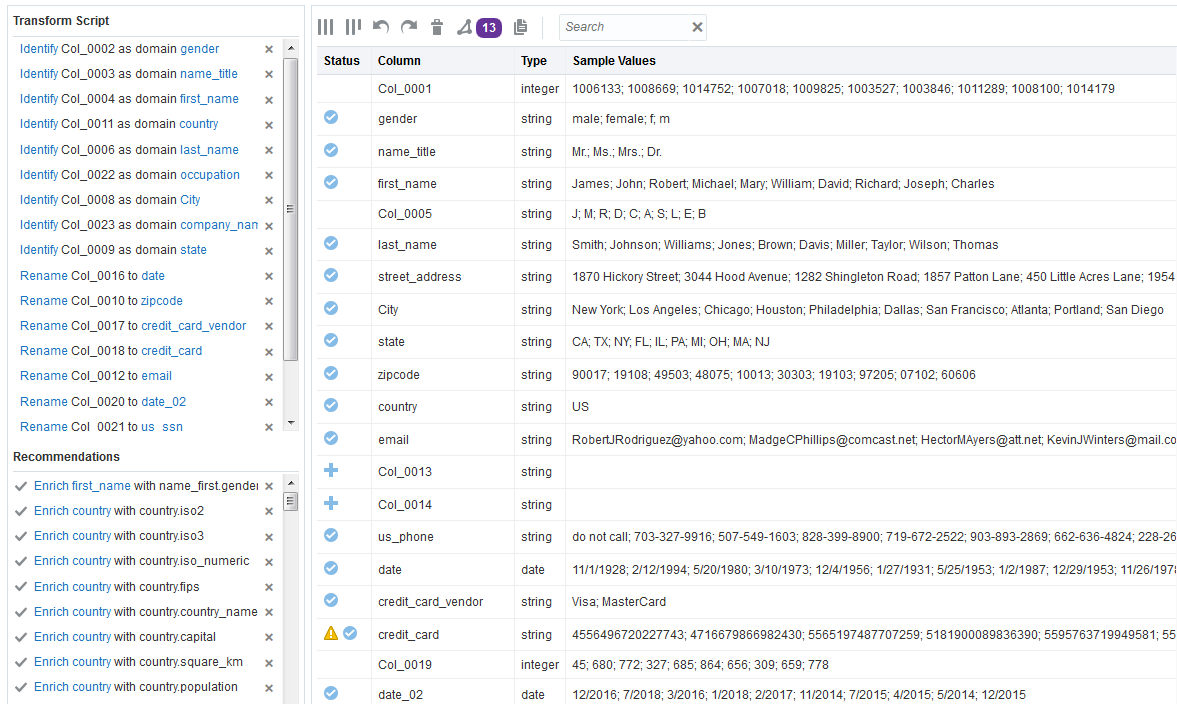Open Enrich country with country.country_name recommendation
1177x704 pixels.
coord(146,612)
